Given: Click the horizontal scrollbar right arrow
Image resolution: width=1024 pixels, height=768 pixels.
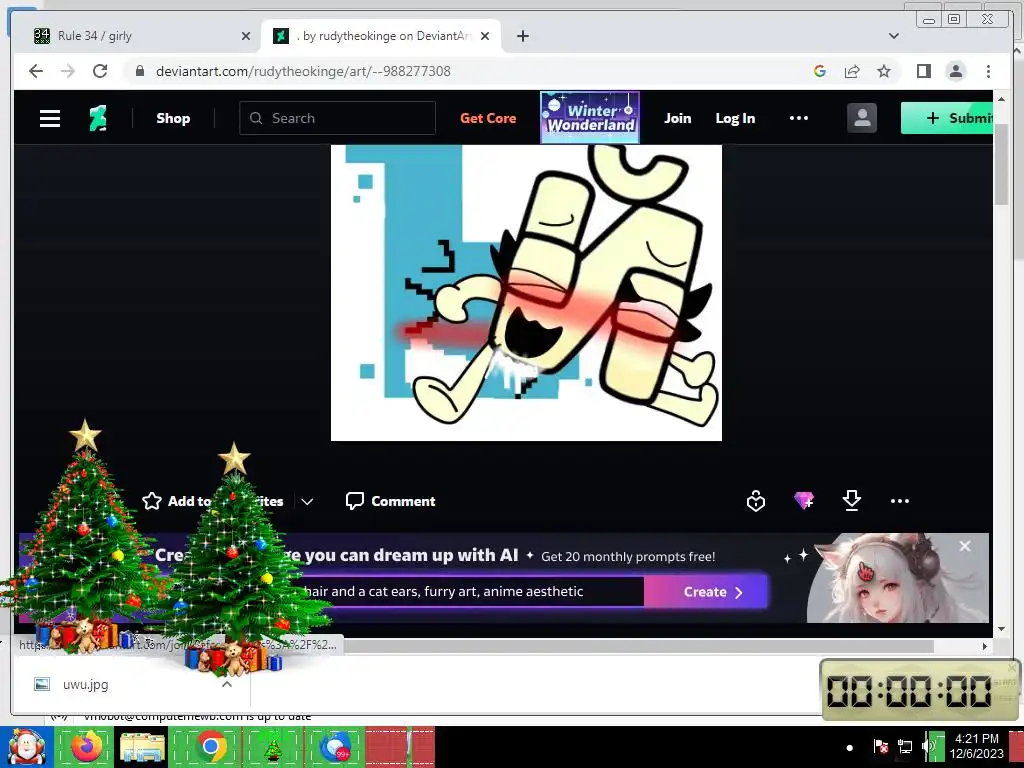Looking at the screenshot, I should [x=985, y=647].
